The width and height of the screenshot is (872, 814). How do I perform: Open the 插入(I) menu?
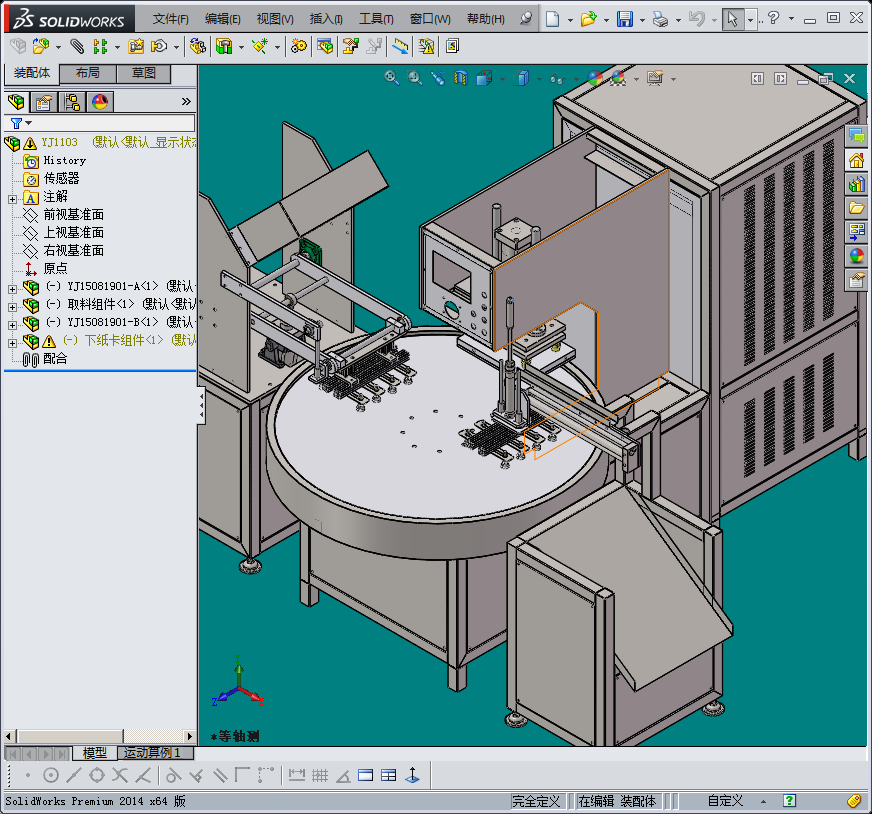click(x=326, y=19)
